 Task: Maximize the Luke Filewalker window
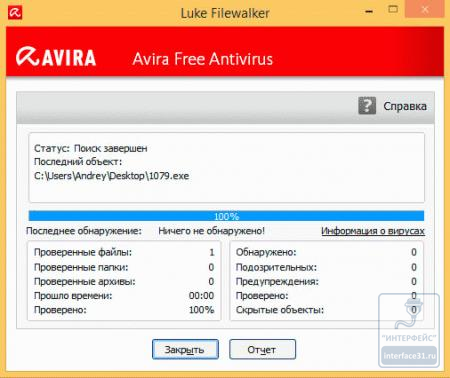[x=393, y=10]
